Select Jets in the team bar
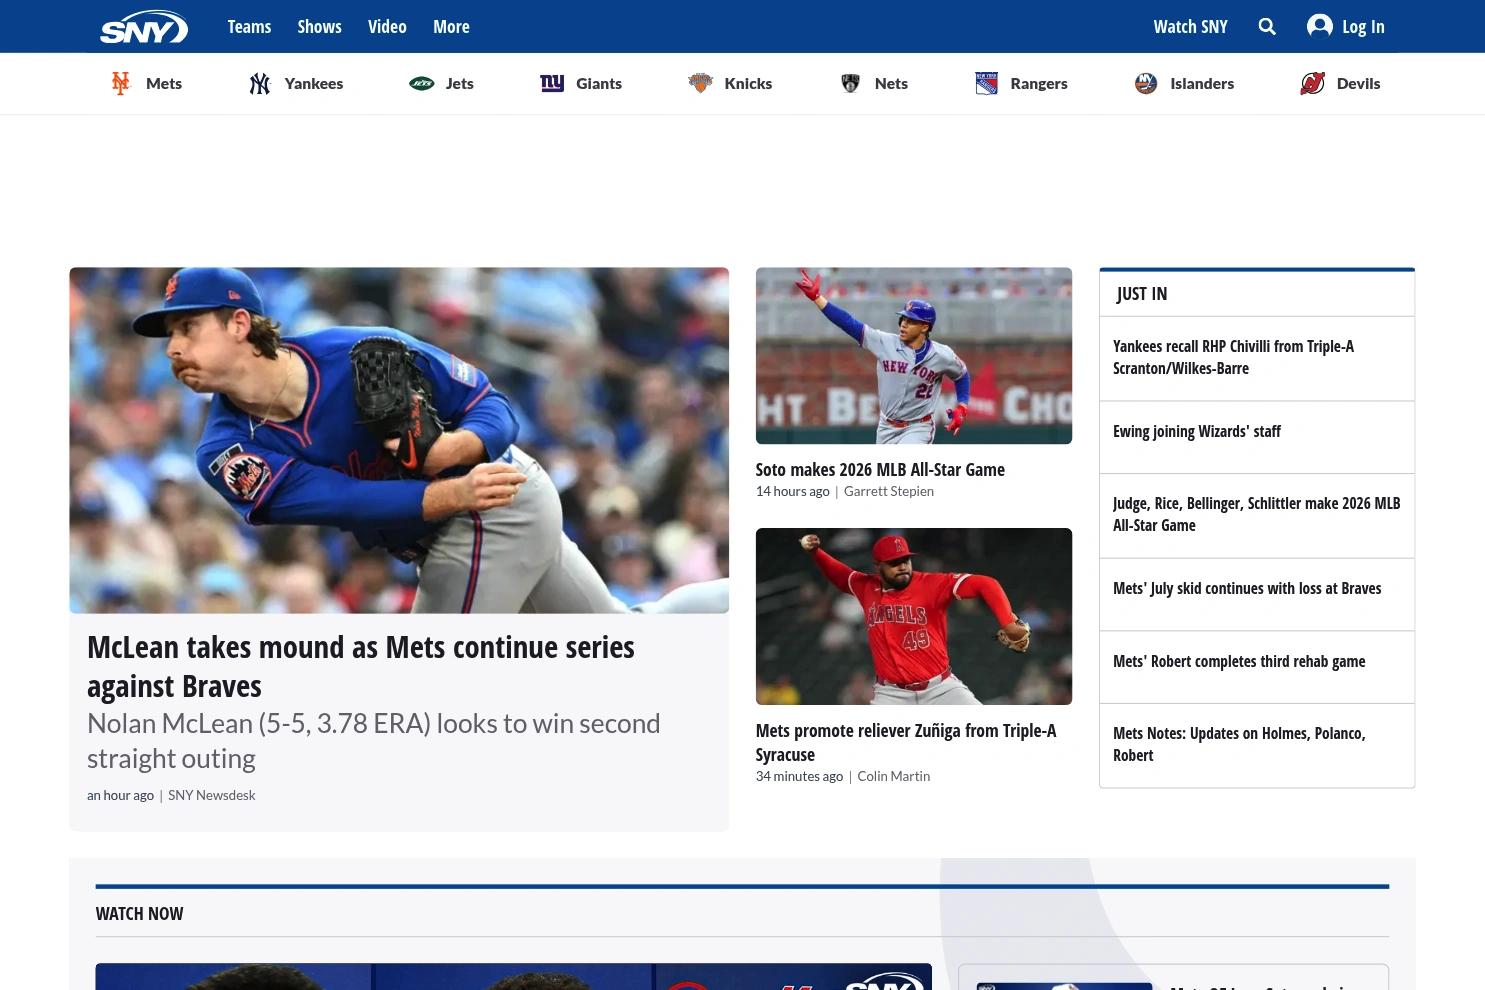Image resolution: width=1485 pixels, height=990 pixels. click(x=460, y=83)
